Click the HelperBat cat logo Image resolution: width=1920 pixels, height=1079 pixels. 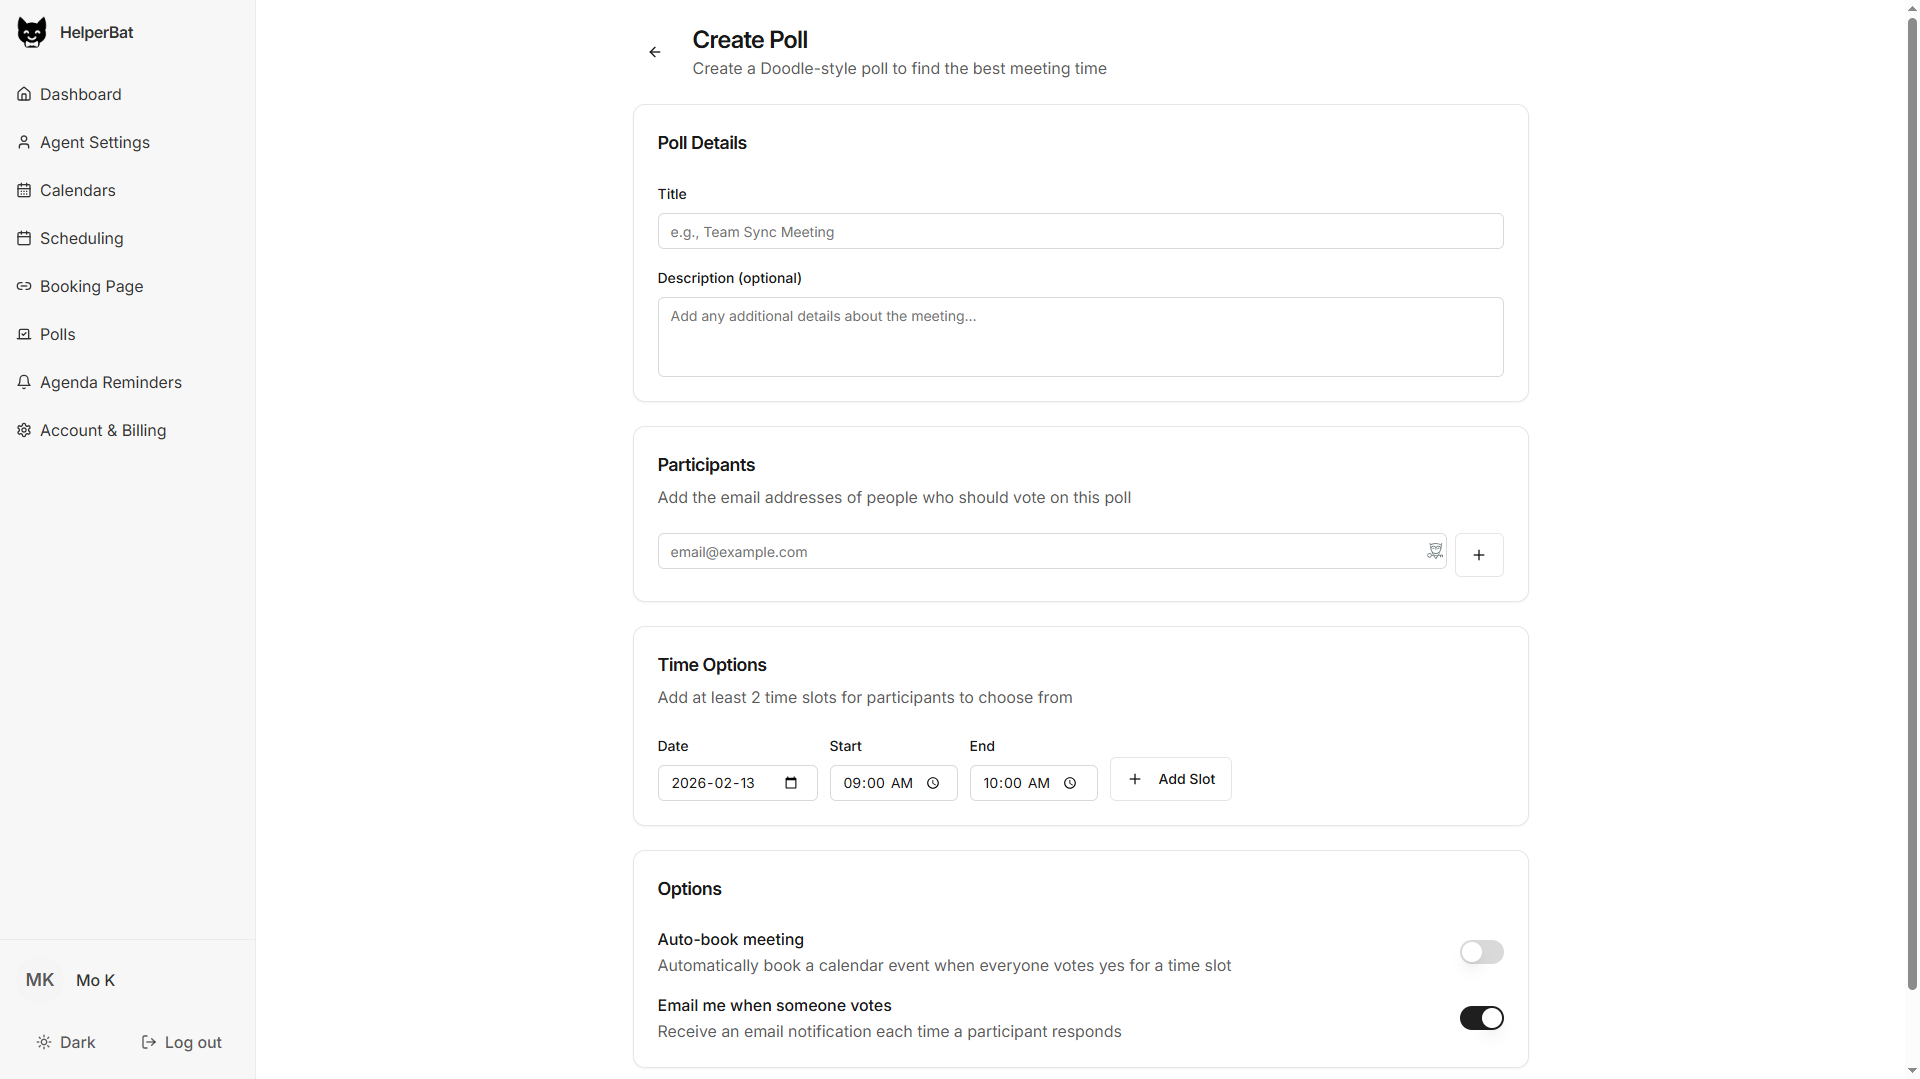click(x=32, y=31)
